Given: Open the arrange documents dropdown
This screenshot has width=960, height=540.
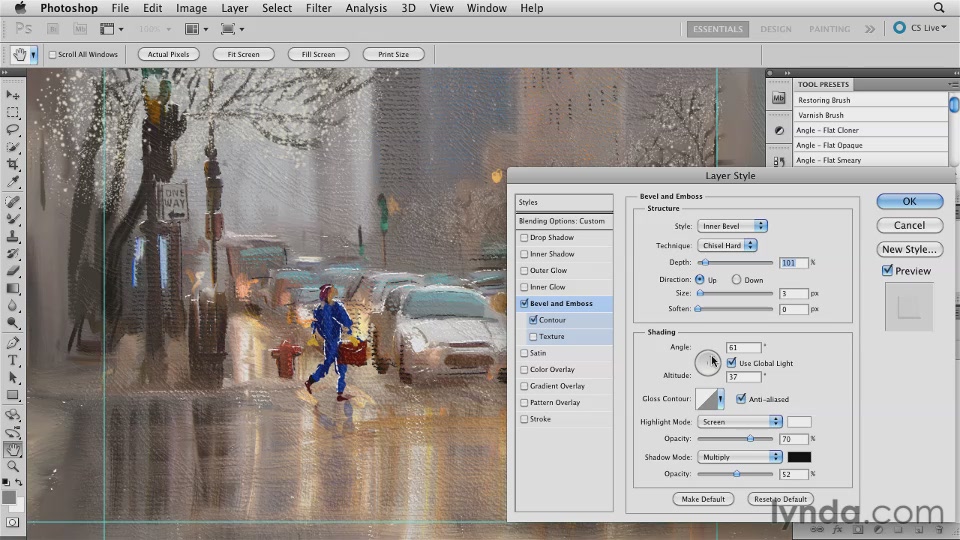Looking at the screenshot, I should [x=196, y=29].
